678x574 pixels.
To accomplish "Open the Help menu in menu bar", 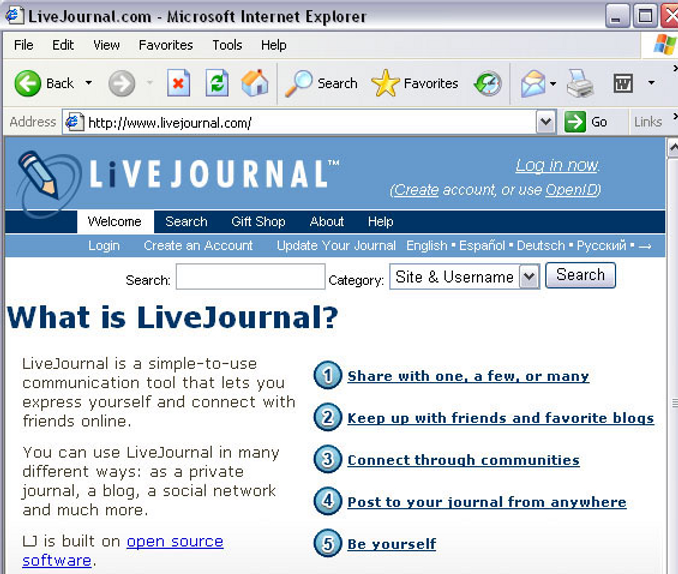I will tap(274, 45).
